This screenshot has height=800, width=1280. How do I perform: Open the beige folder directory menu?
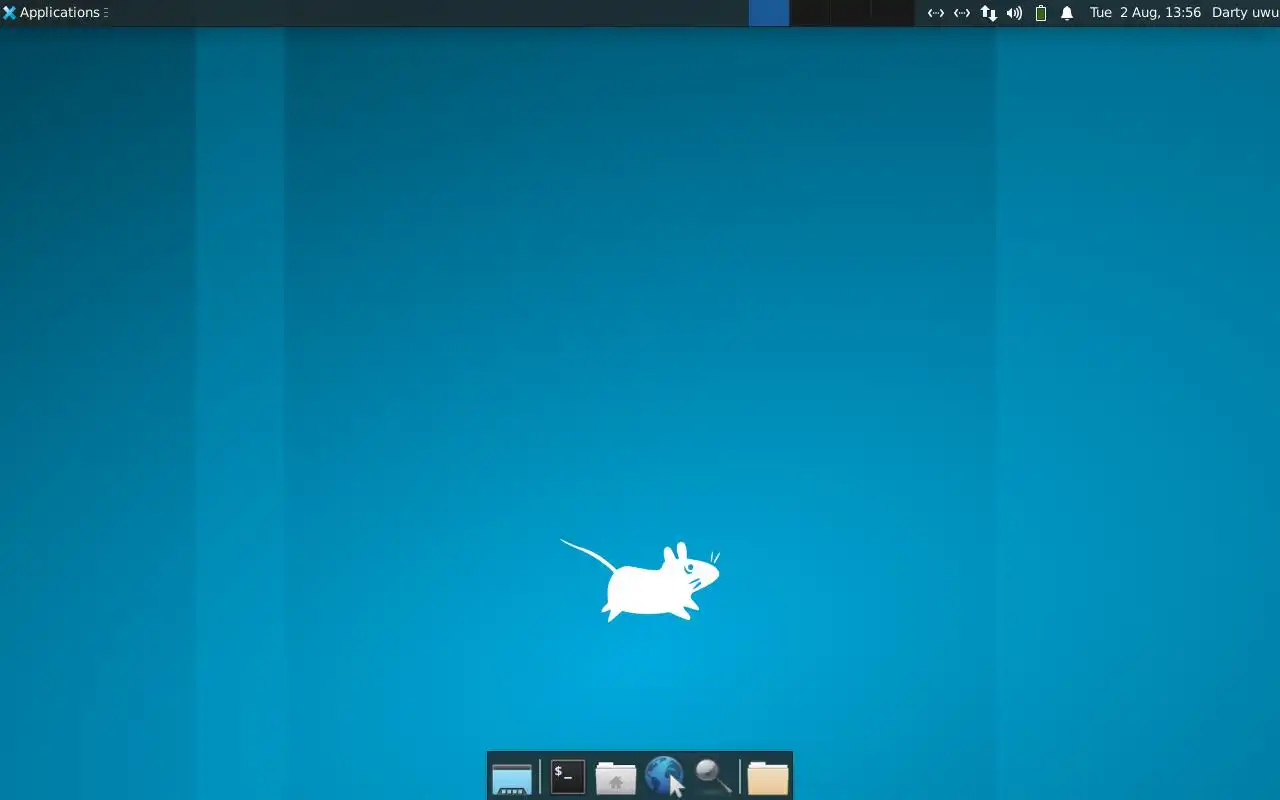[768, 777]
